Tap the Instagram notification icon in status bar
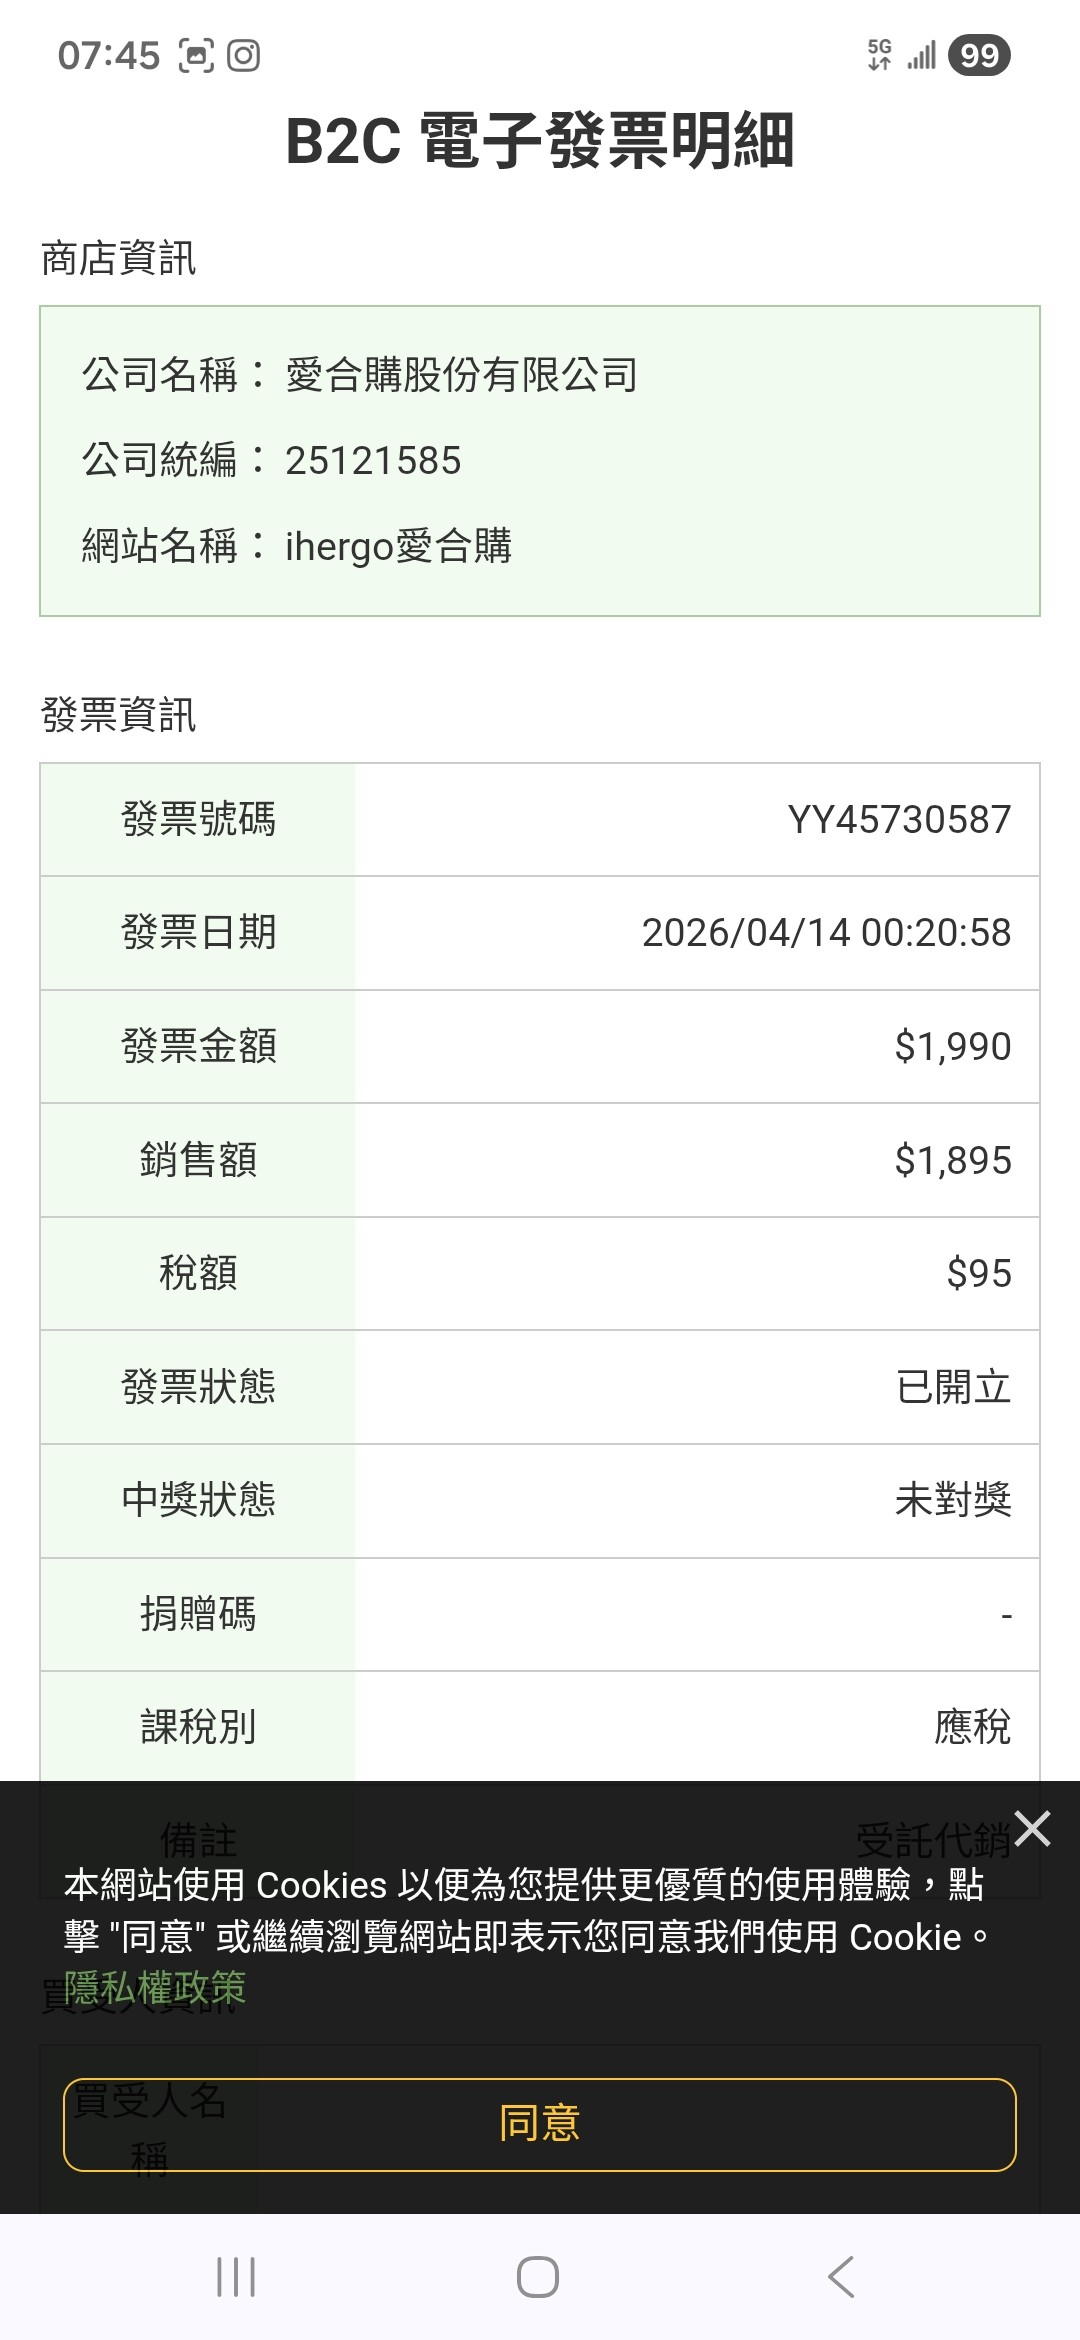The width and height of the screenshot is (1080, 2340). point(244,55)
